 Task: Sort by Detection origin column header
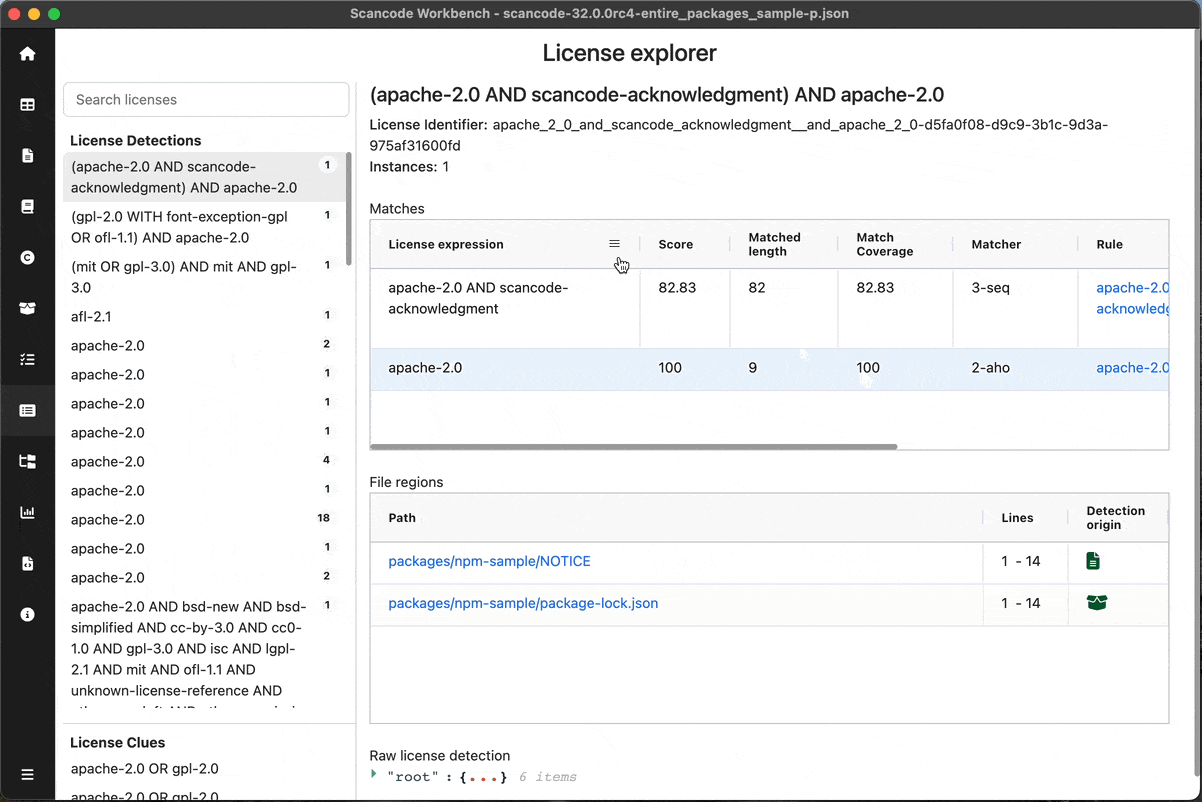(1116, 517)
